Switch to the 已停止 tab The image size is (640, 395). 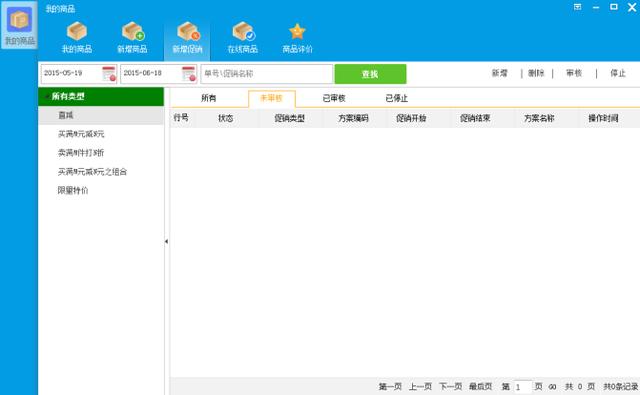396,98
